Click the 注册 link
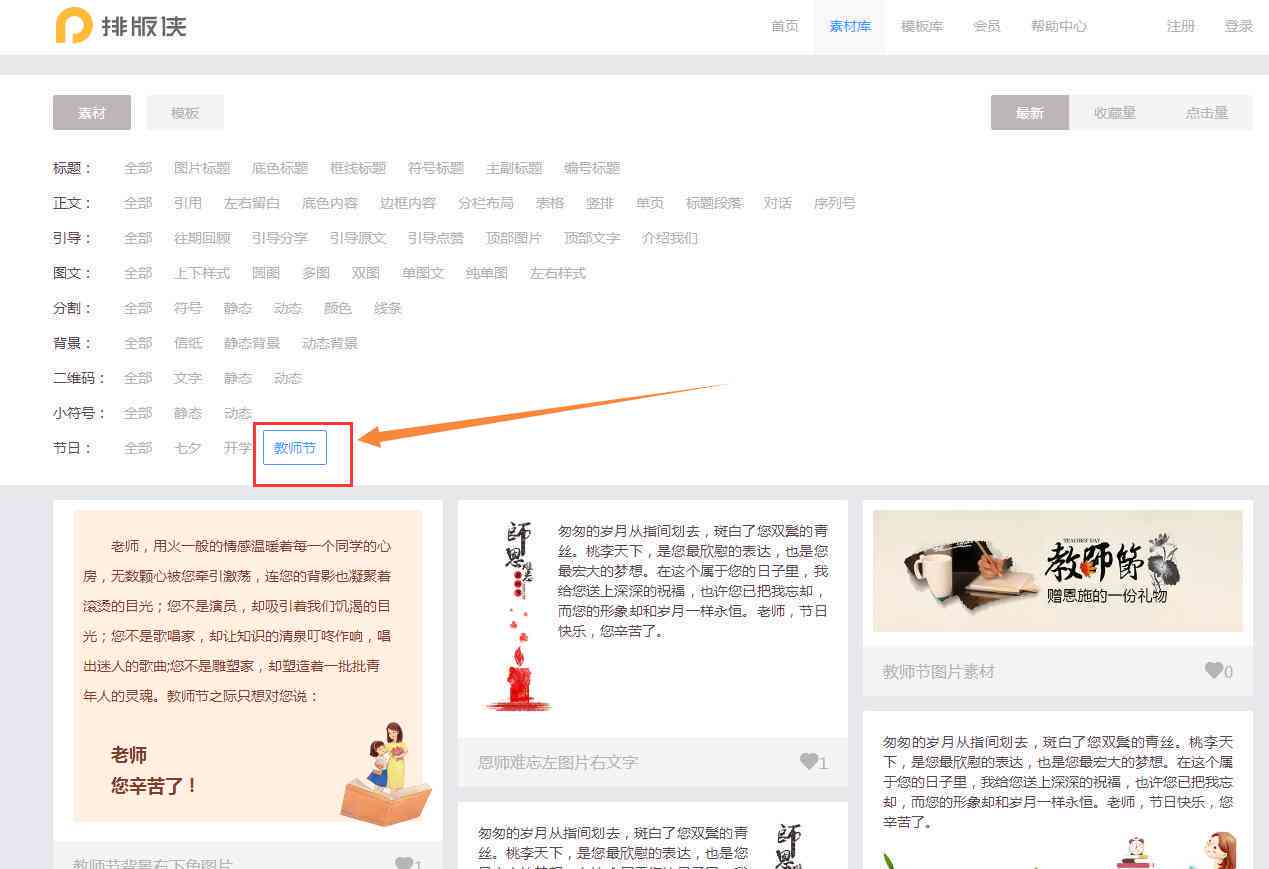 [1181, 26]
